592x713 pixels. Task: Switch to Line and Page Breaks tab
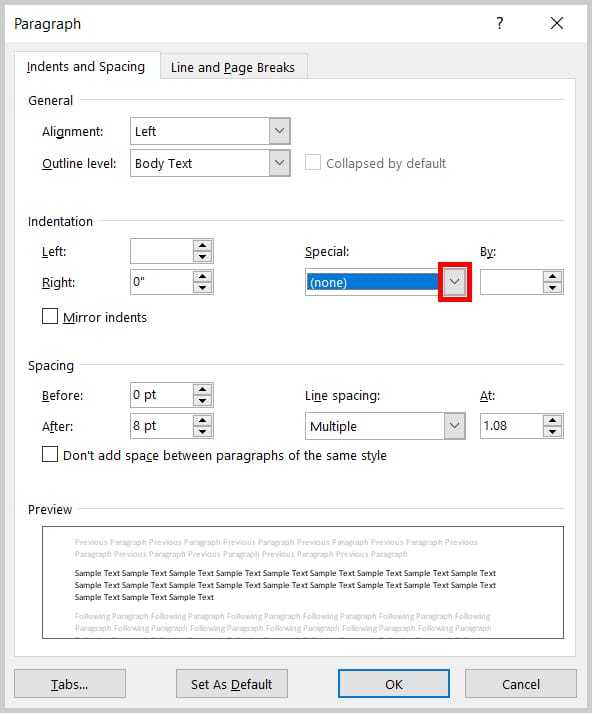click(233, 67)
